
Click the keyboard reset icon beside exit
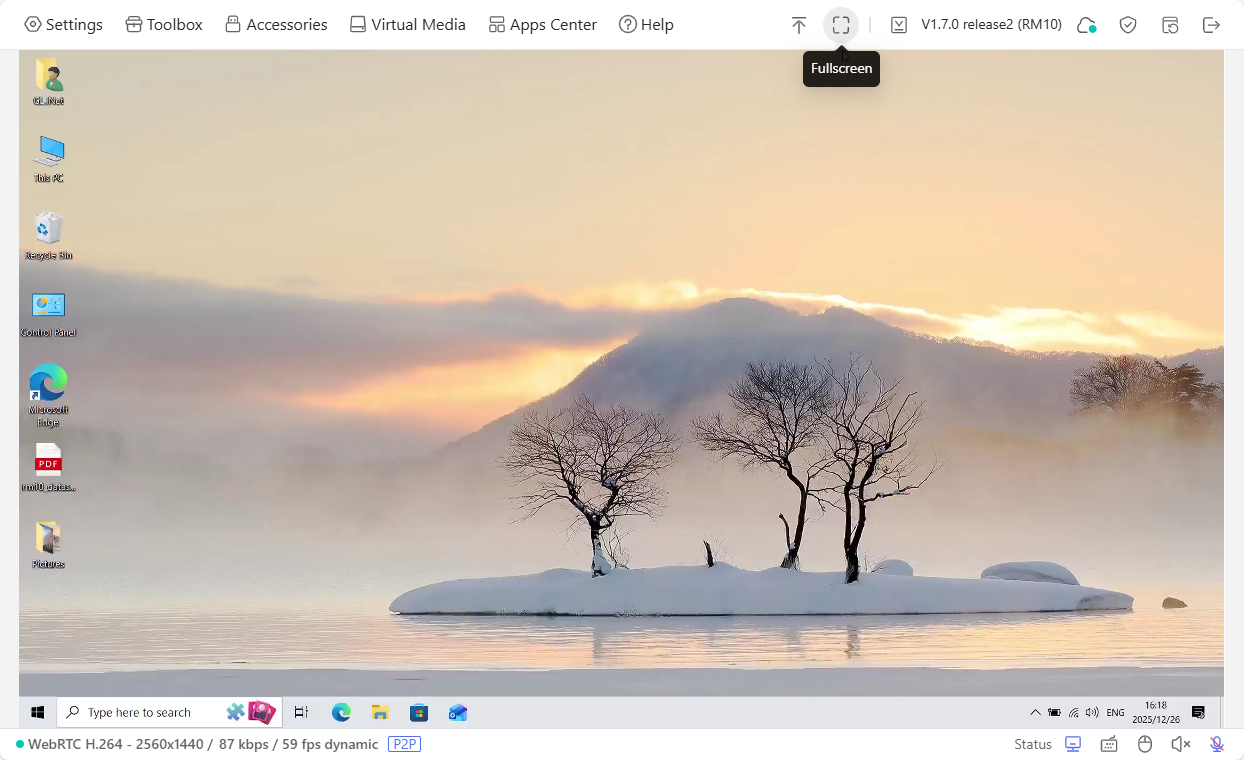click(1169, 24)
